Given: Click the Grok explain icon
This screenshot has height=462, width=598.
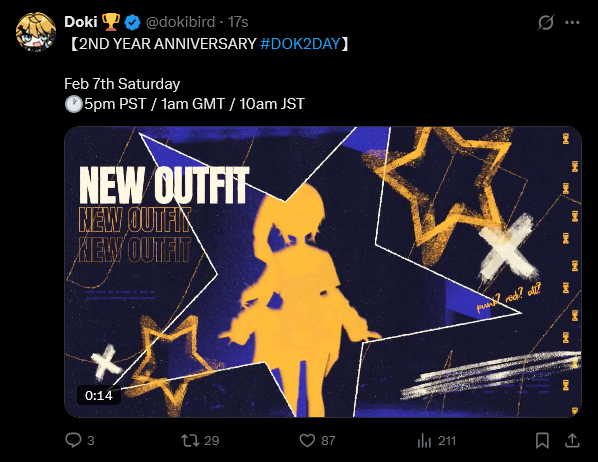Looking at the screenshot, I should (545, 23).
